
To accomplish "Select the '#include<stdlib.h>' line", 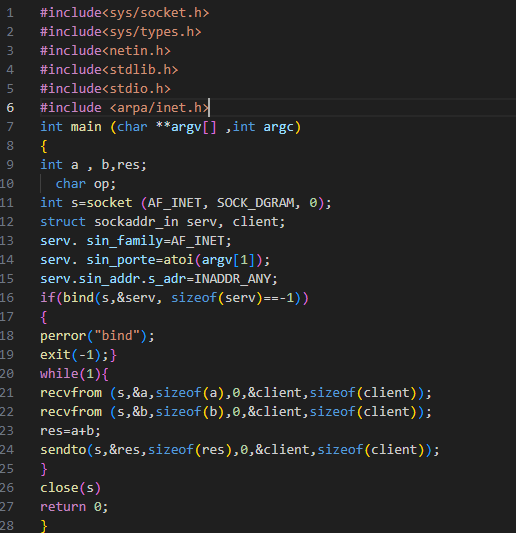I will [109, 70].
